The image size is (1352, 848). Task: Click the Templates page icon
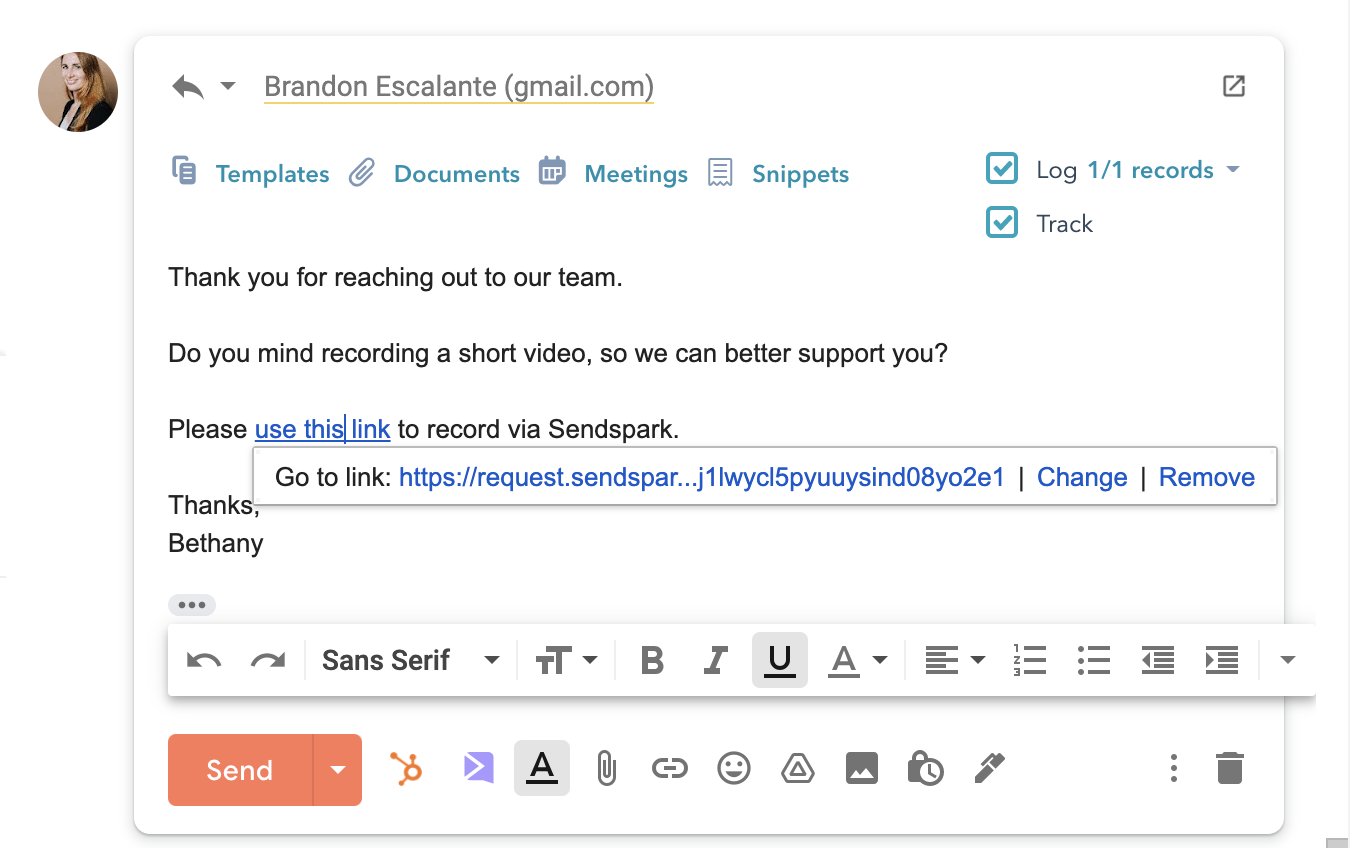pos(184,171)
